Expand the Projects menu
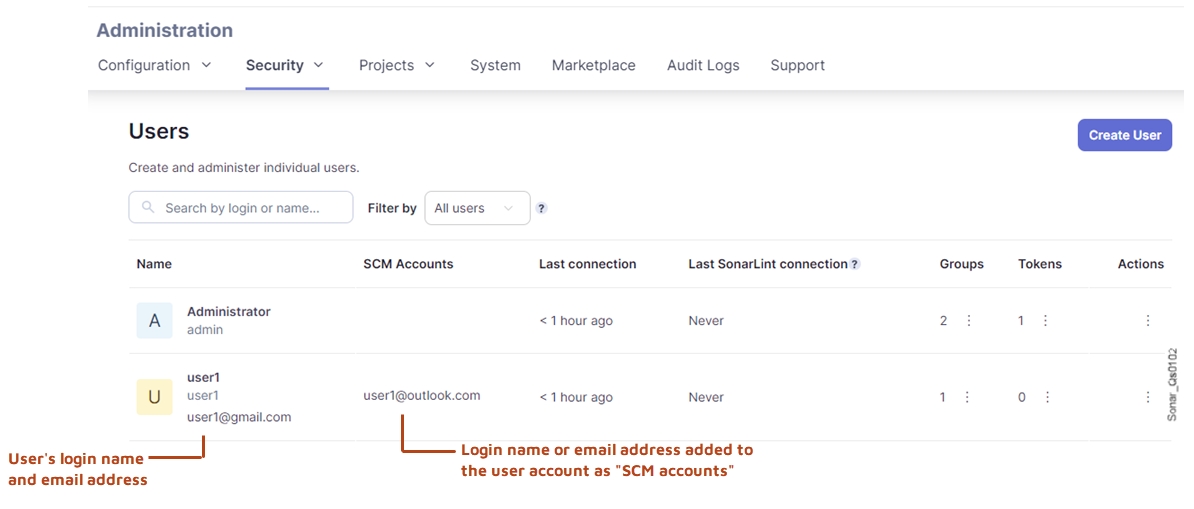Image resolution: width=1194 pixels, height=509 pixels. click(x=397, y=65)
